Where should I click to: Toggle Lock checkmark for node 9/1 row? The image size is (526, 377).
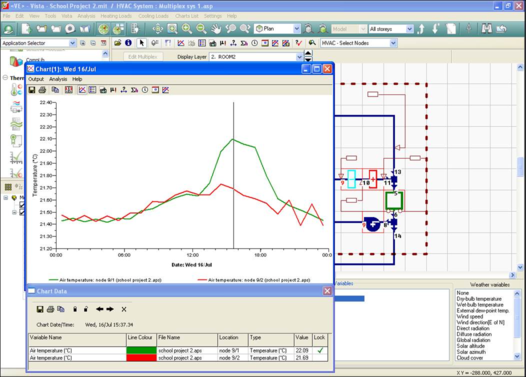click(x=320, y=350)
